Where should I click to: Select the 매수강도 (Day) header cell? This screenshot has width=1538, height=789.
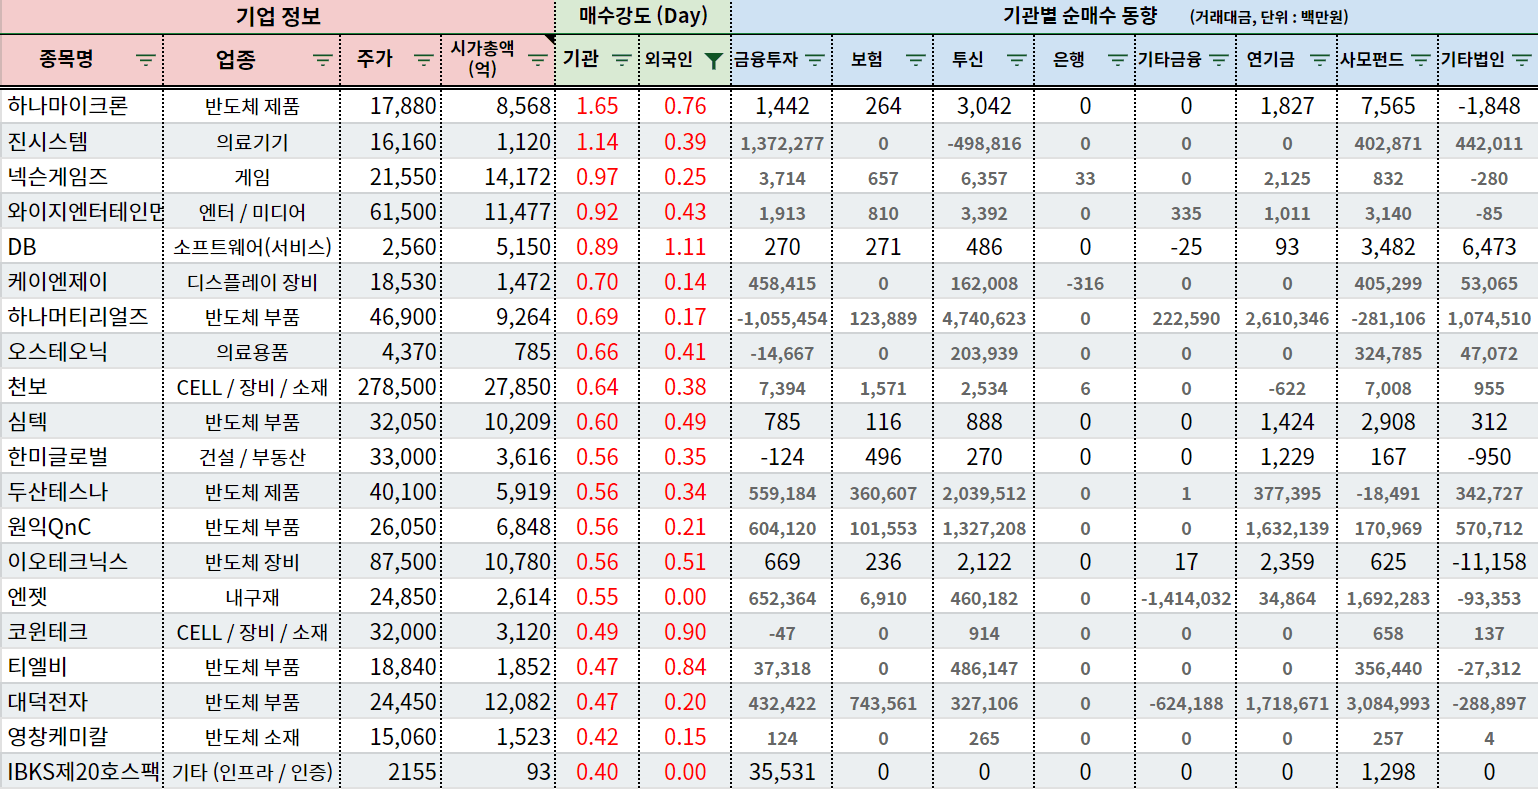pyautogui.click(x=643, y=17)
